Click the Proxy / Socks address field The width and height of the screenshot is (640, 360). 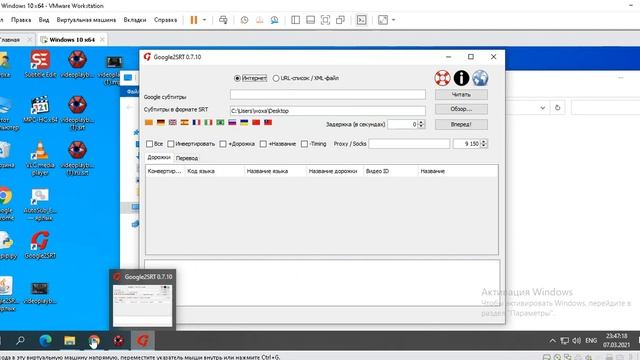point(409,144)
